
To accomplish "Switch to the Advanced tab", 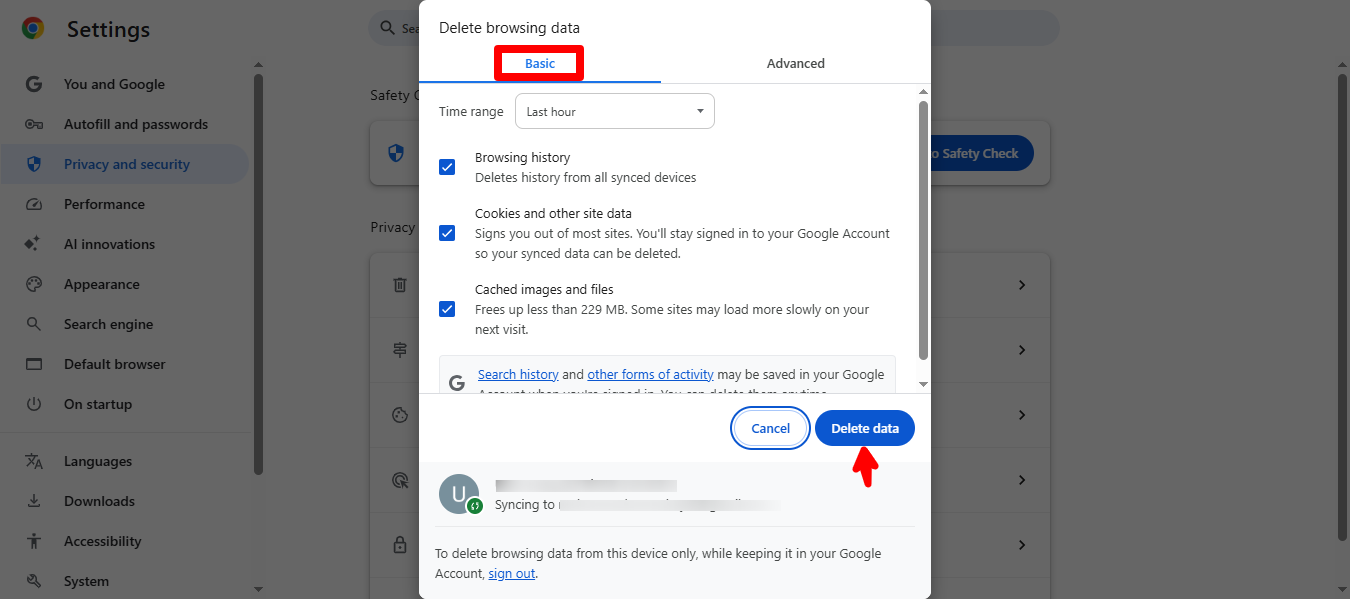I will pos(795,63).
